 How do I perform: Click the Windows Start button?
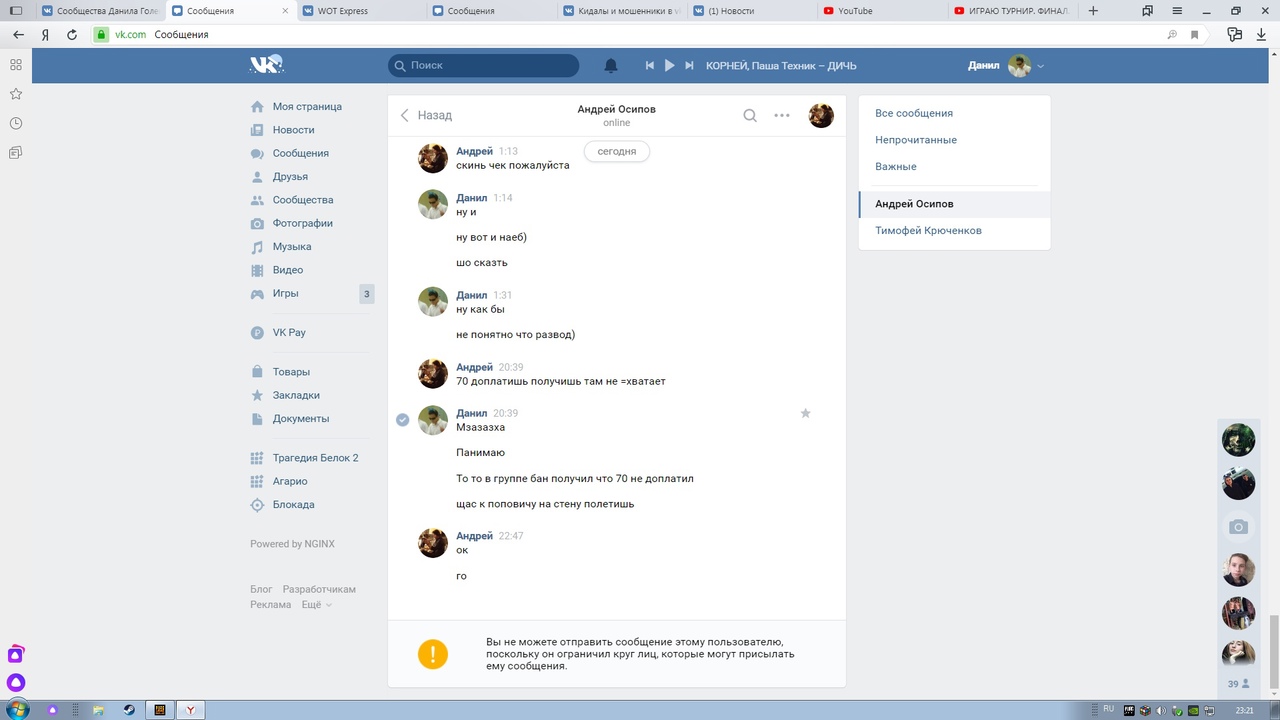pyautogui.click(x=16, y=710)
